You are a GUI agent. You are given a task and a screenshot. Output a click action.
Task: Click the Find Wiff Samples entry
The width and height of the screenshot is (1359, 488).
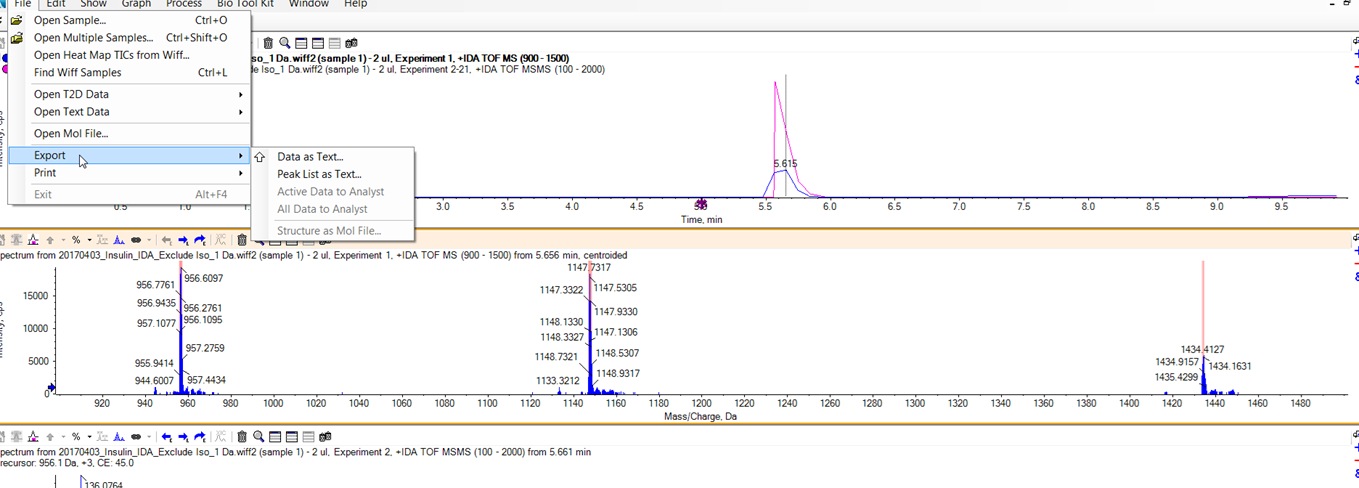[77, 73]
